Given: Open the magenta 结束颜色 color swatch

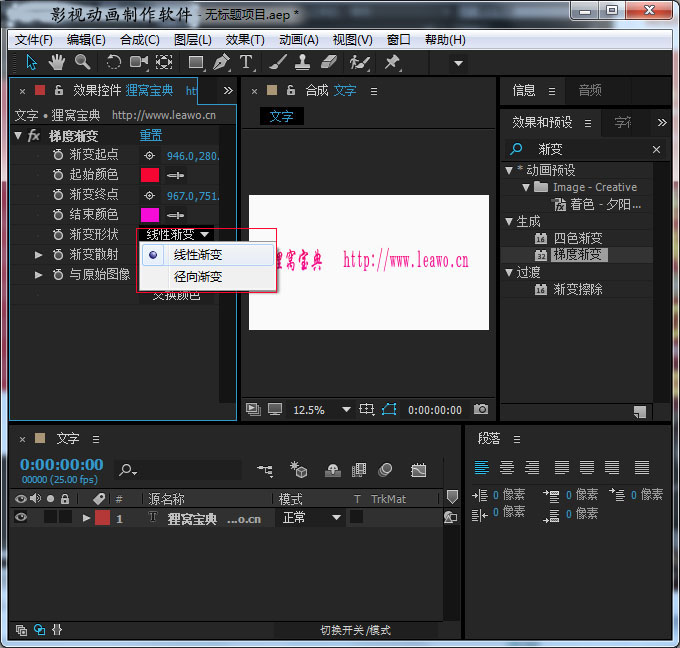Looking at the screenshot, I should tap(150, 215).
